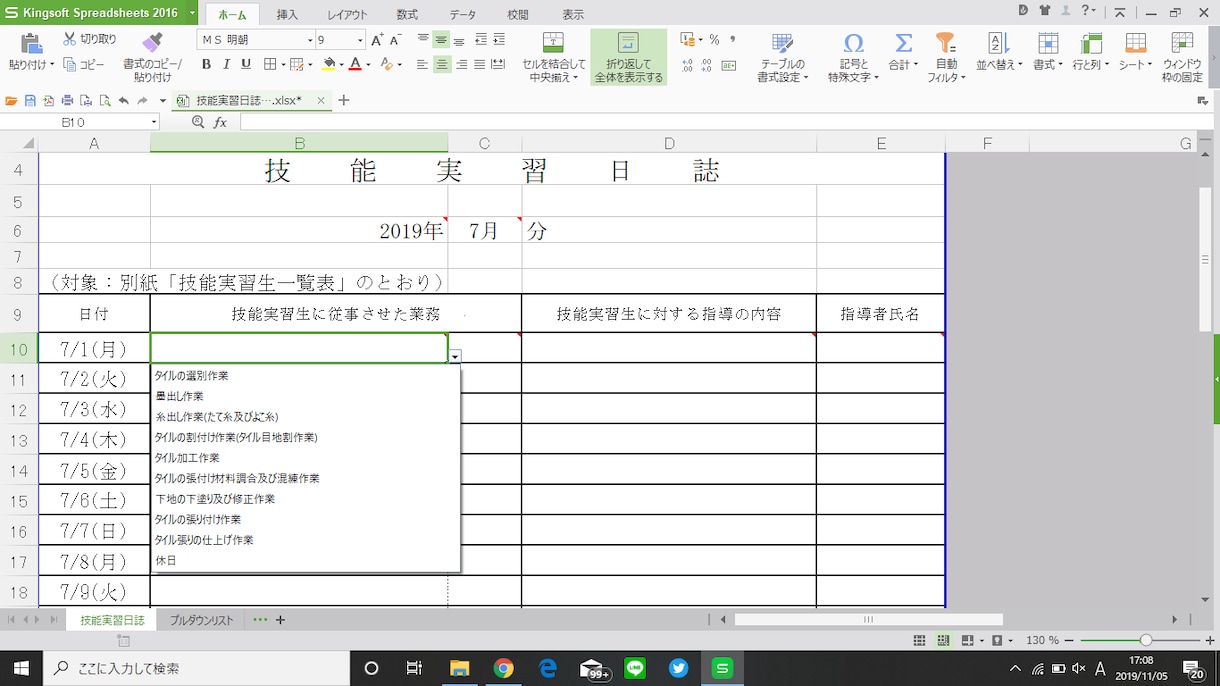Click the decrease indent icon
Screen dimensions: 1220x686
pos(482,40)
